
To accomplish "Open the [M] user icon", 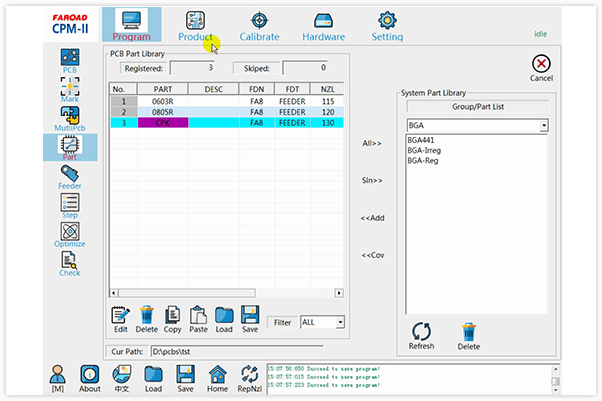I will tap(58, 379).
